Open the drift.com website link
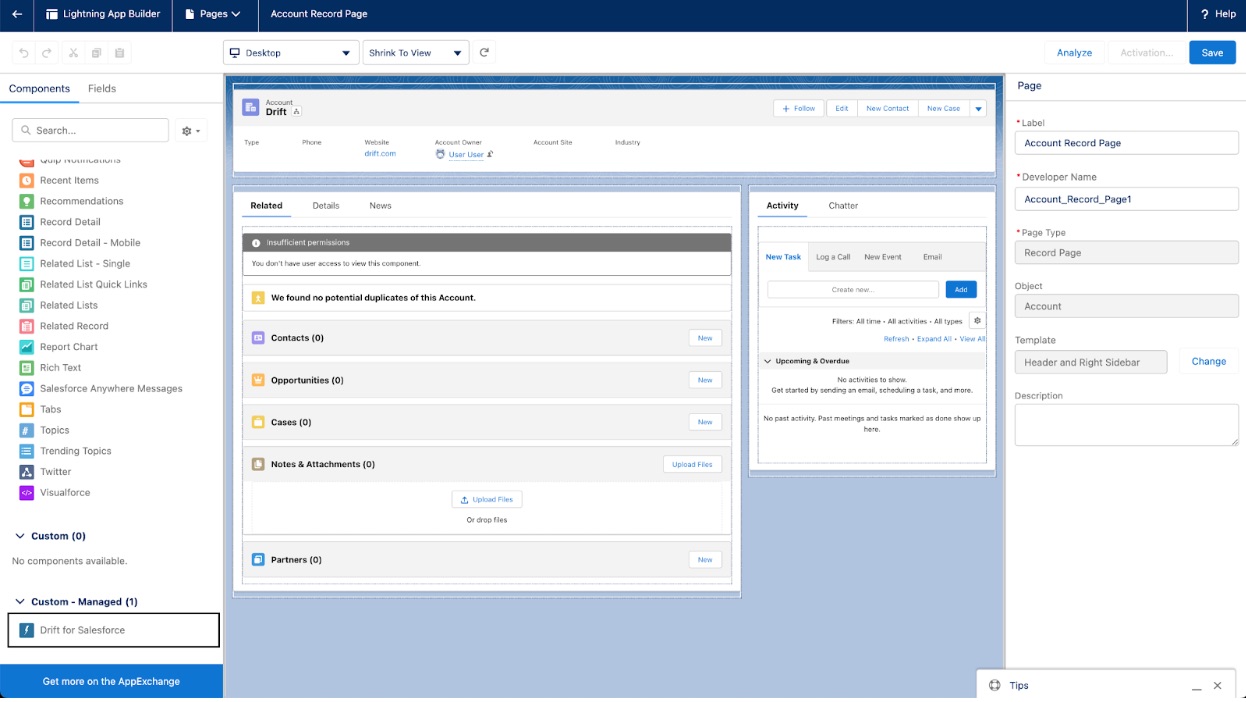 380,154
